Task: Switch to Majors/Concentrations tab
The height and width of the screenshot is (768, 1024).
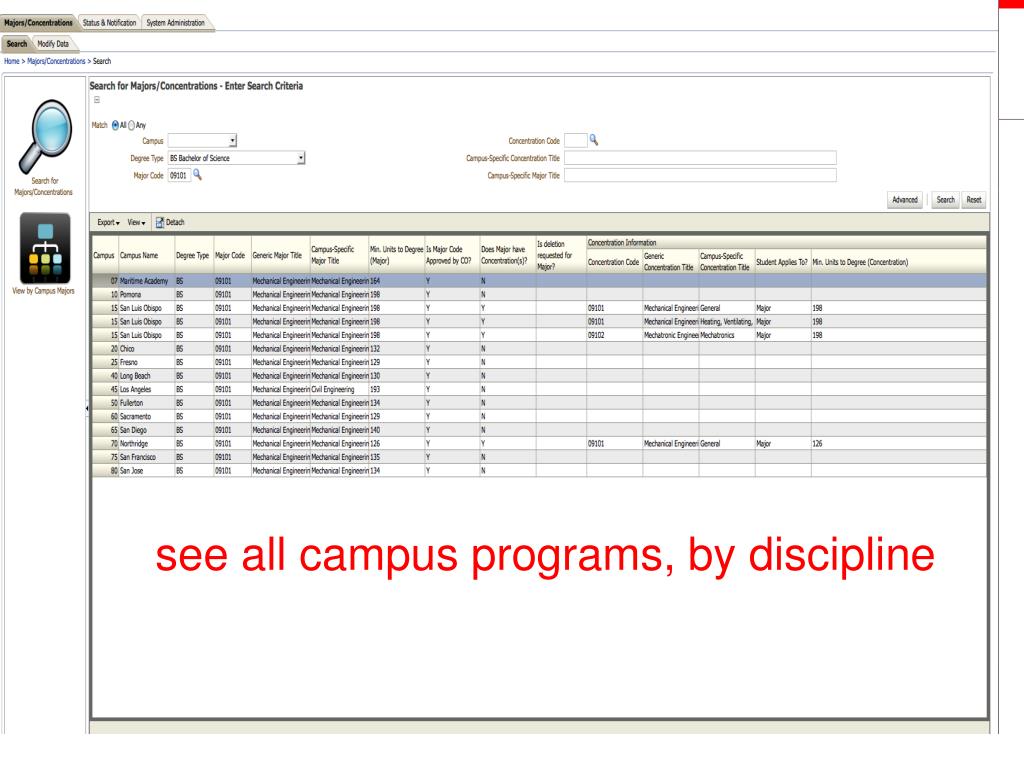Action: click(39, 23)
